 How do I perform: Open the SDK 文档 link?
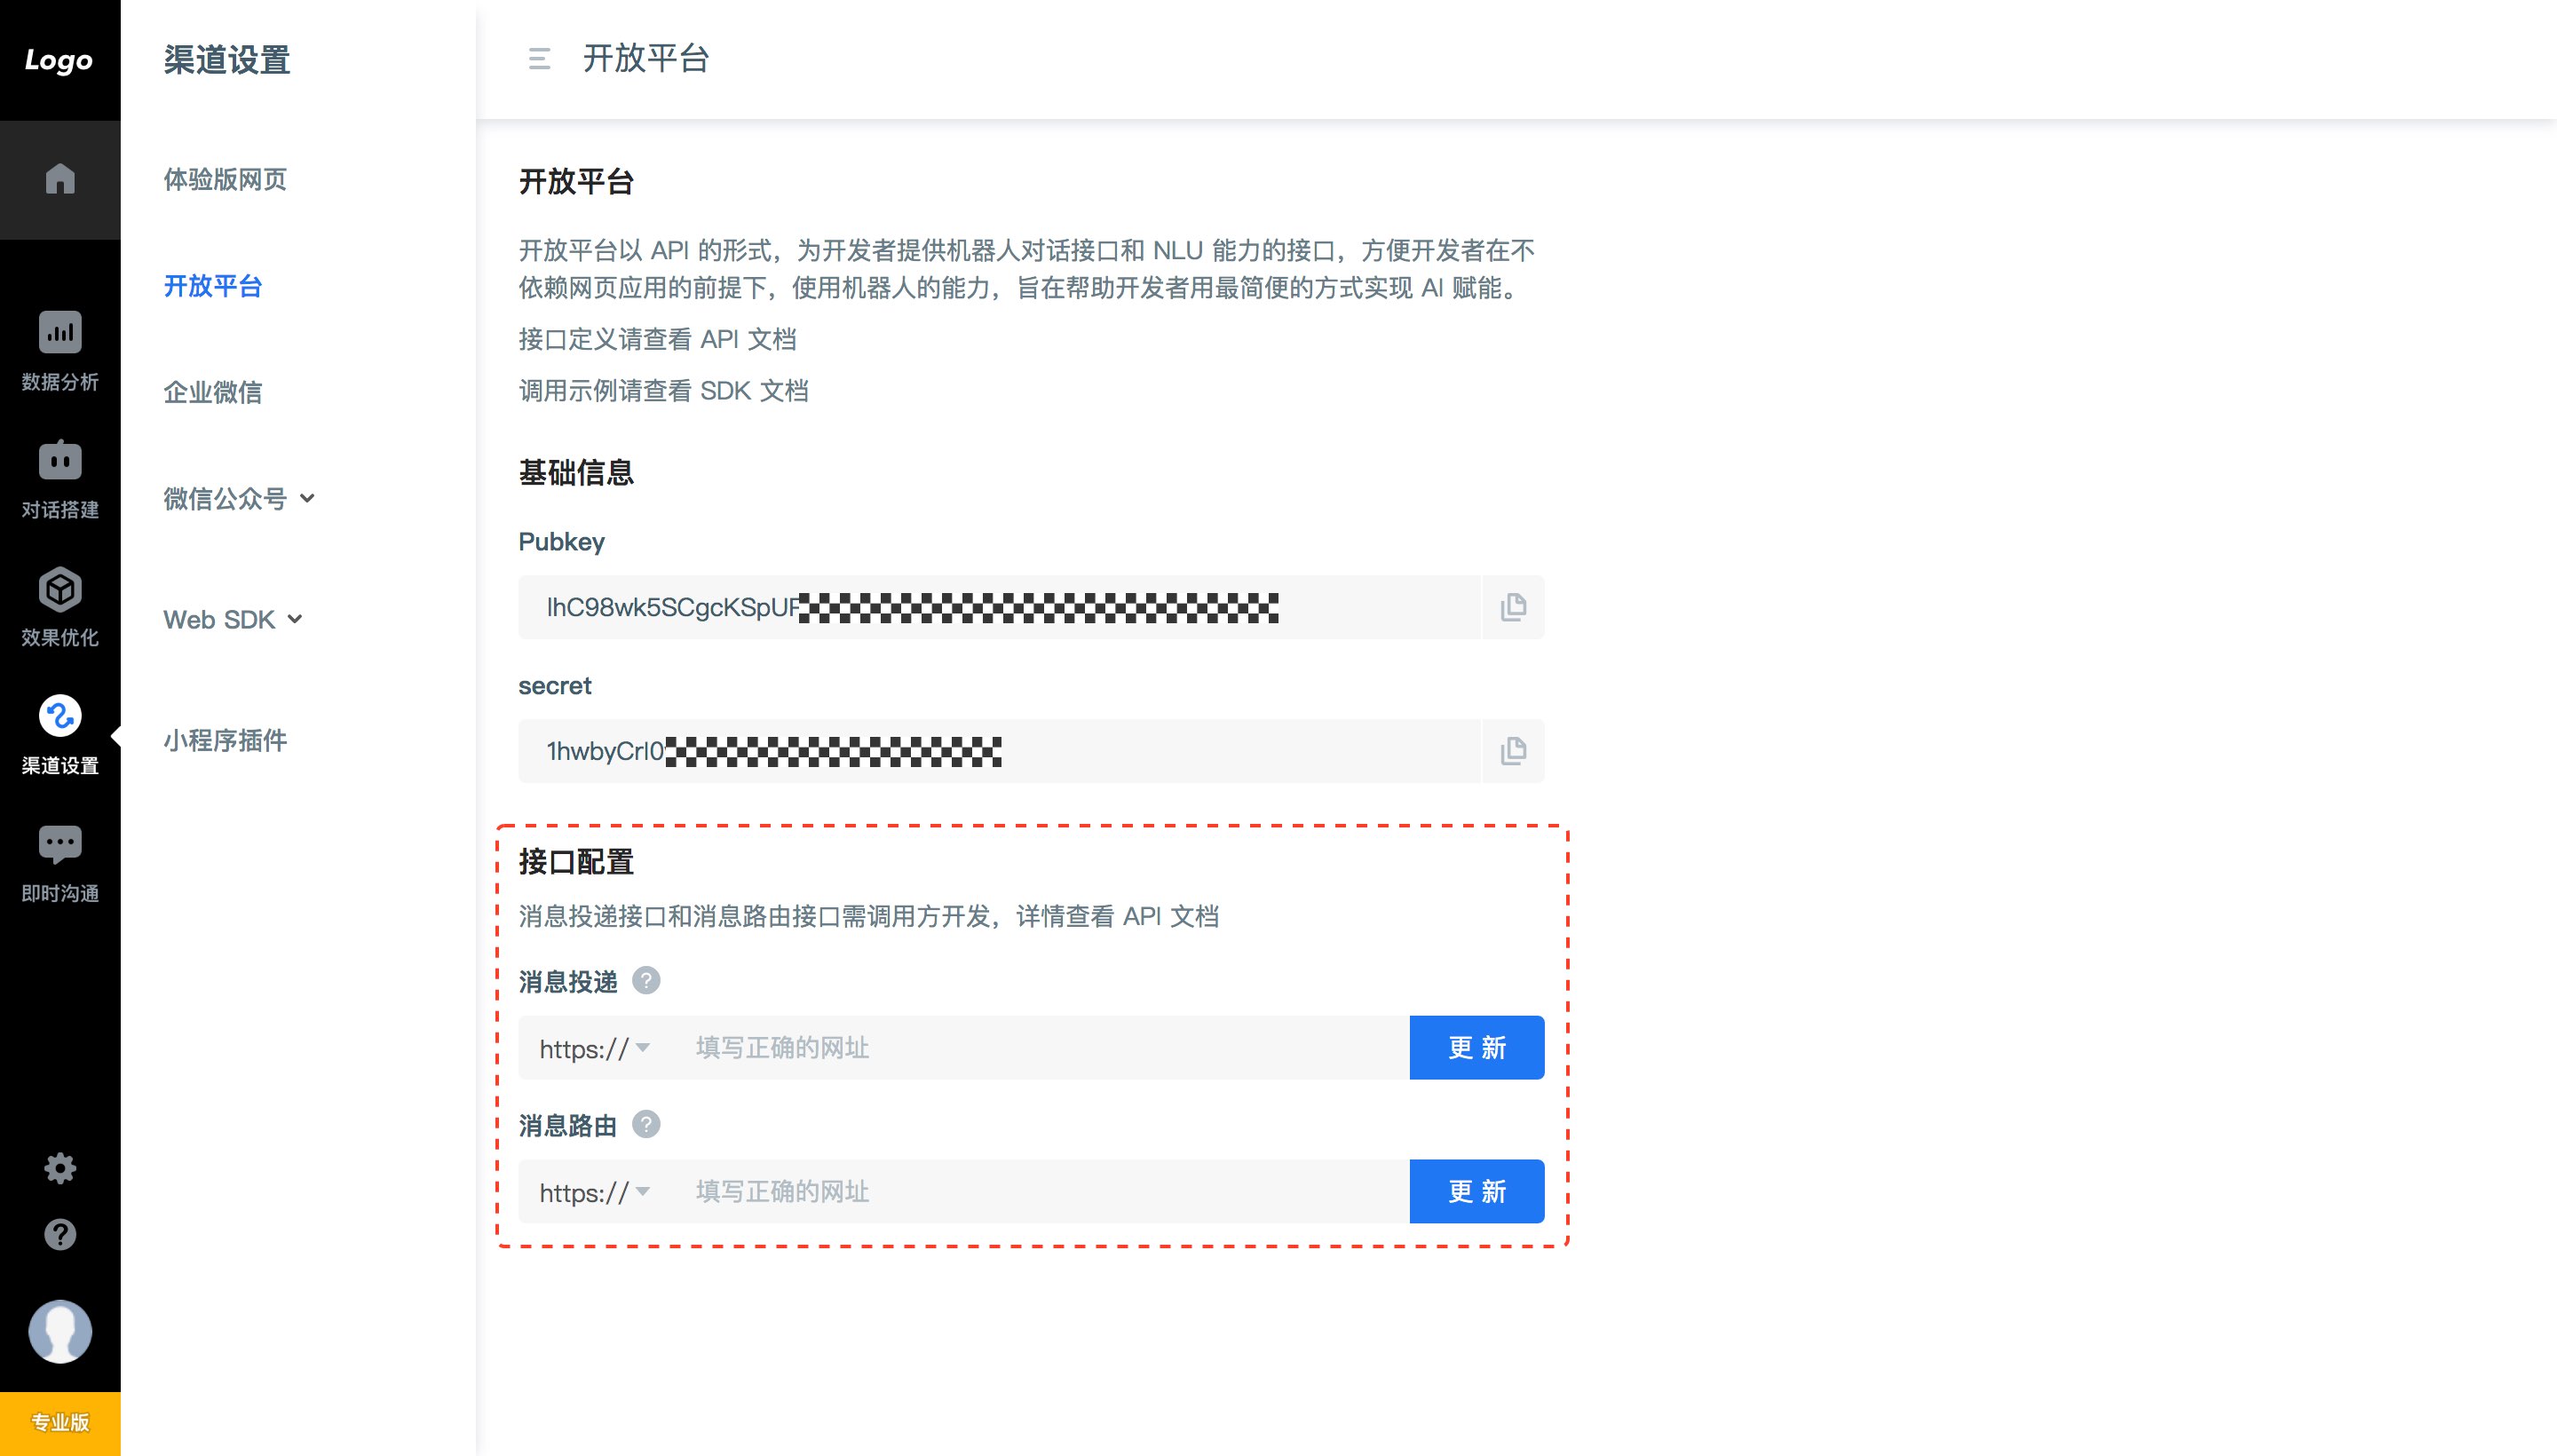tap(754, 390)
